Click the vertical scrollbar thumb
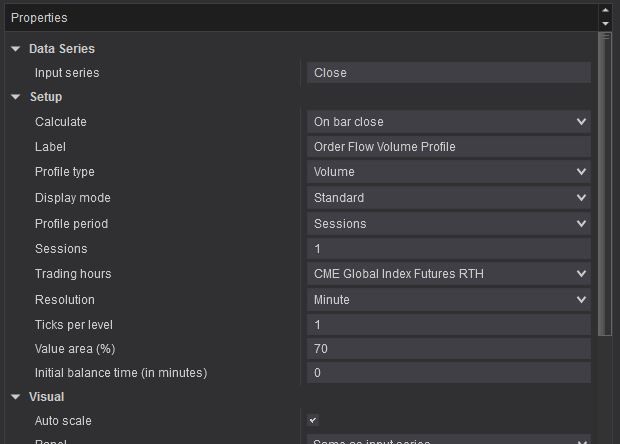Screen dimensions: 620x444 pos(604,185)
